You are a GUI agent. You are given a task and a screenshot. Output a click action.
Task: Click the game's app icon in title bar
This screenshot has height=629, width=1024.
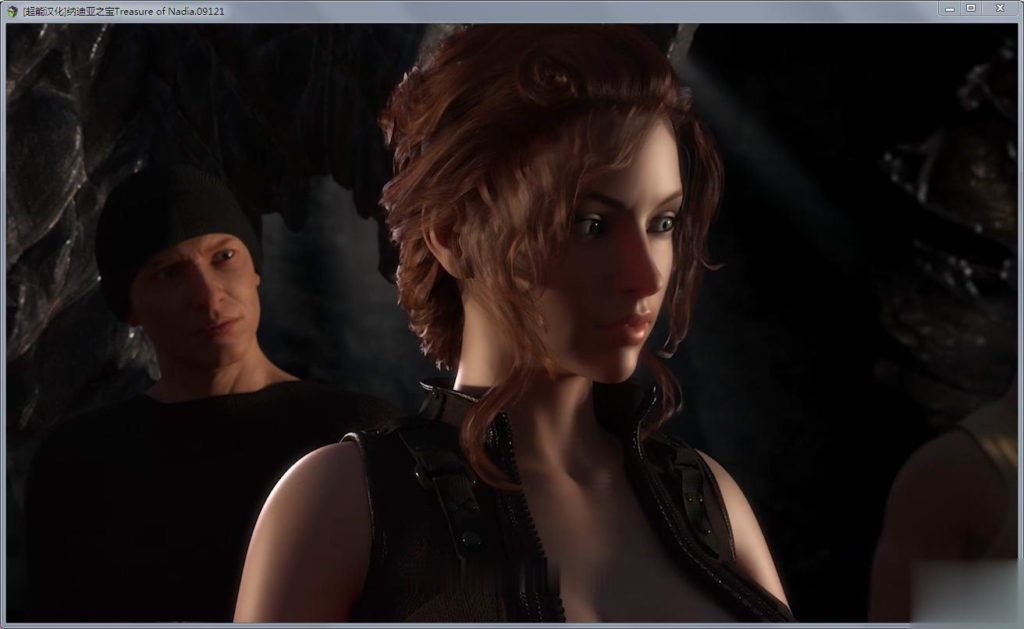pos(12,10)
